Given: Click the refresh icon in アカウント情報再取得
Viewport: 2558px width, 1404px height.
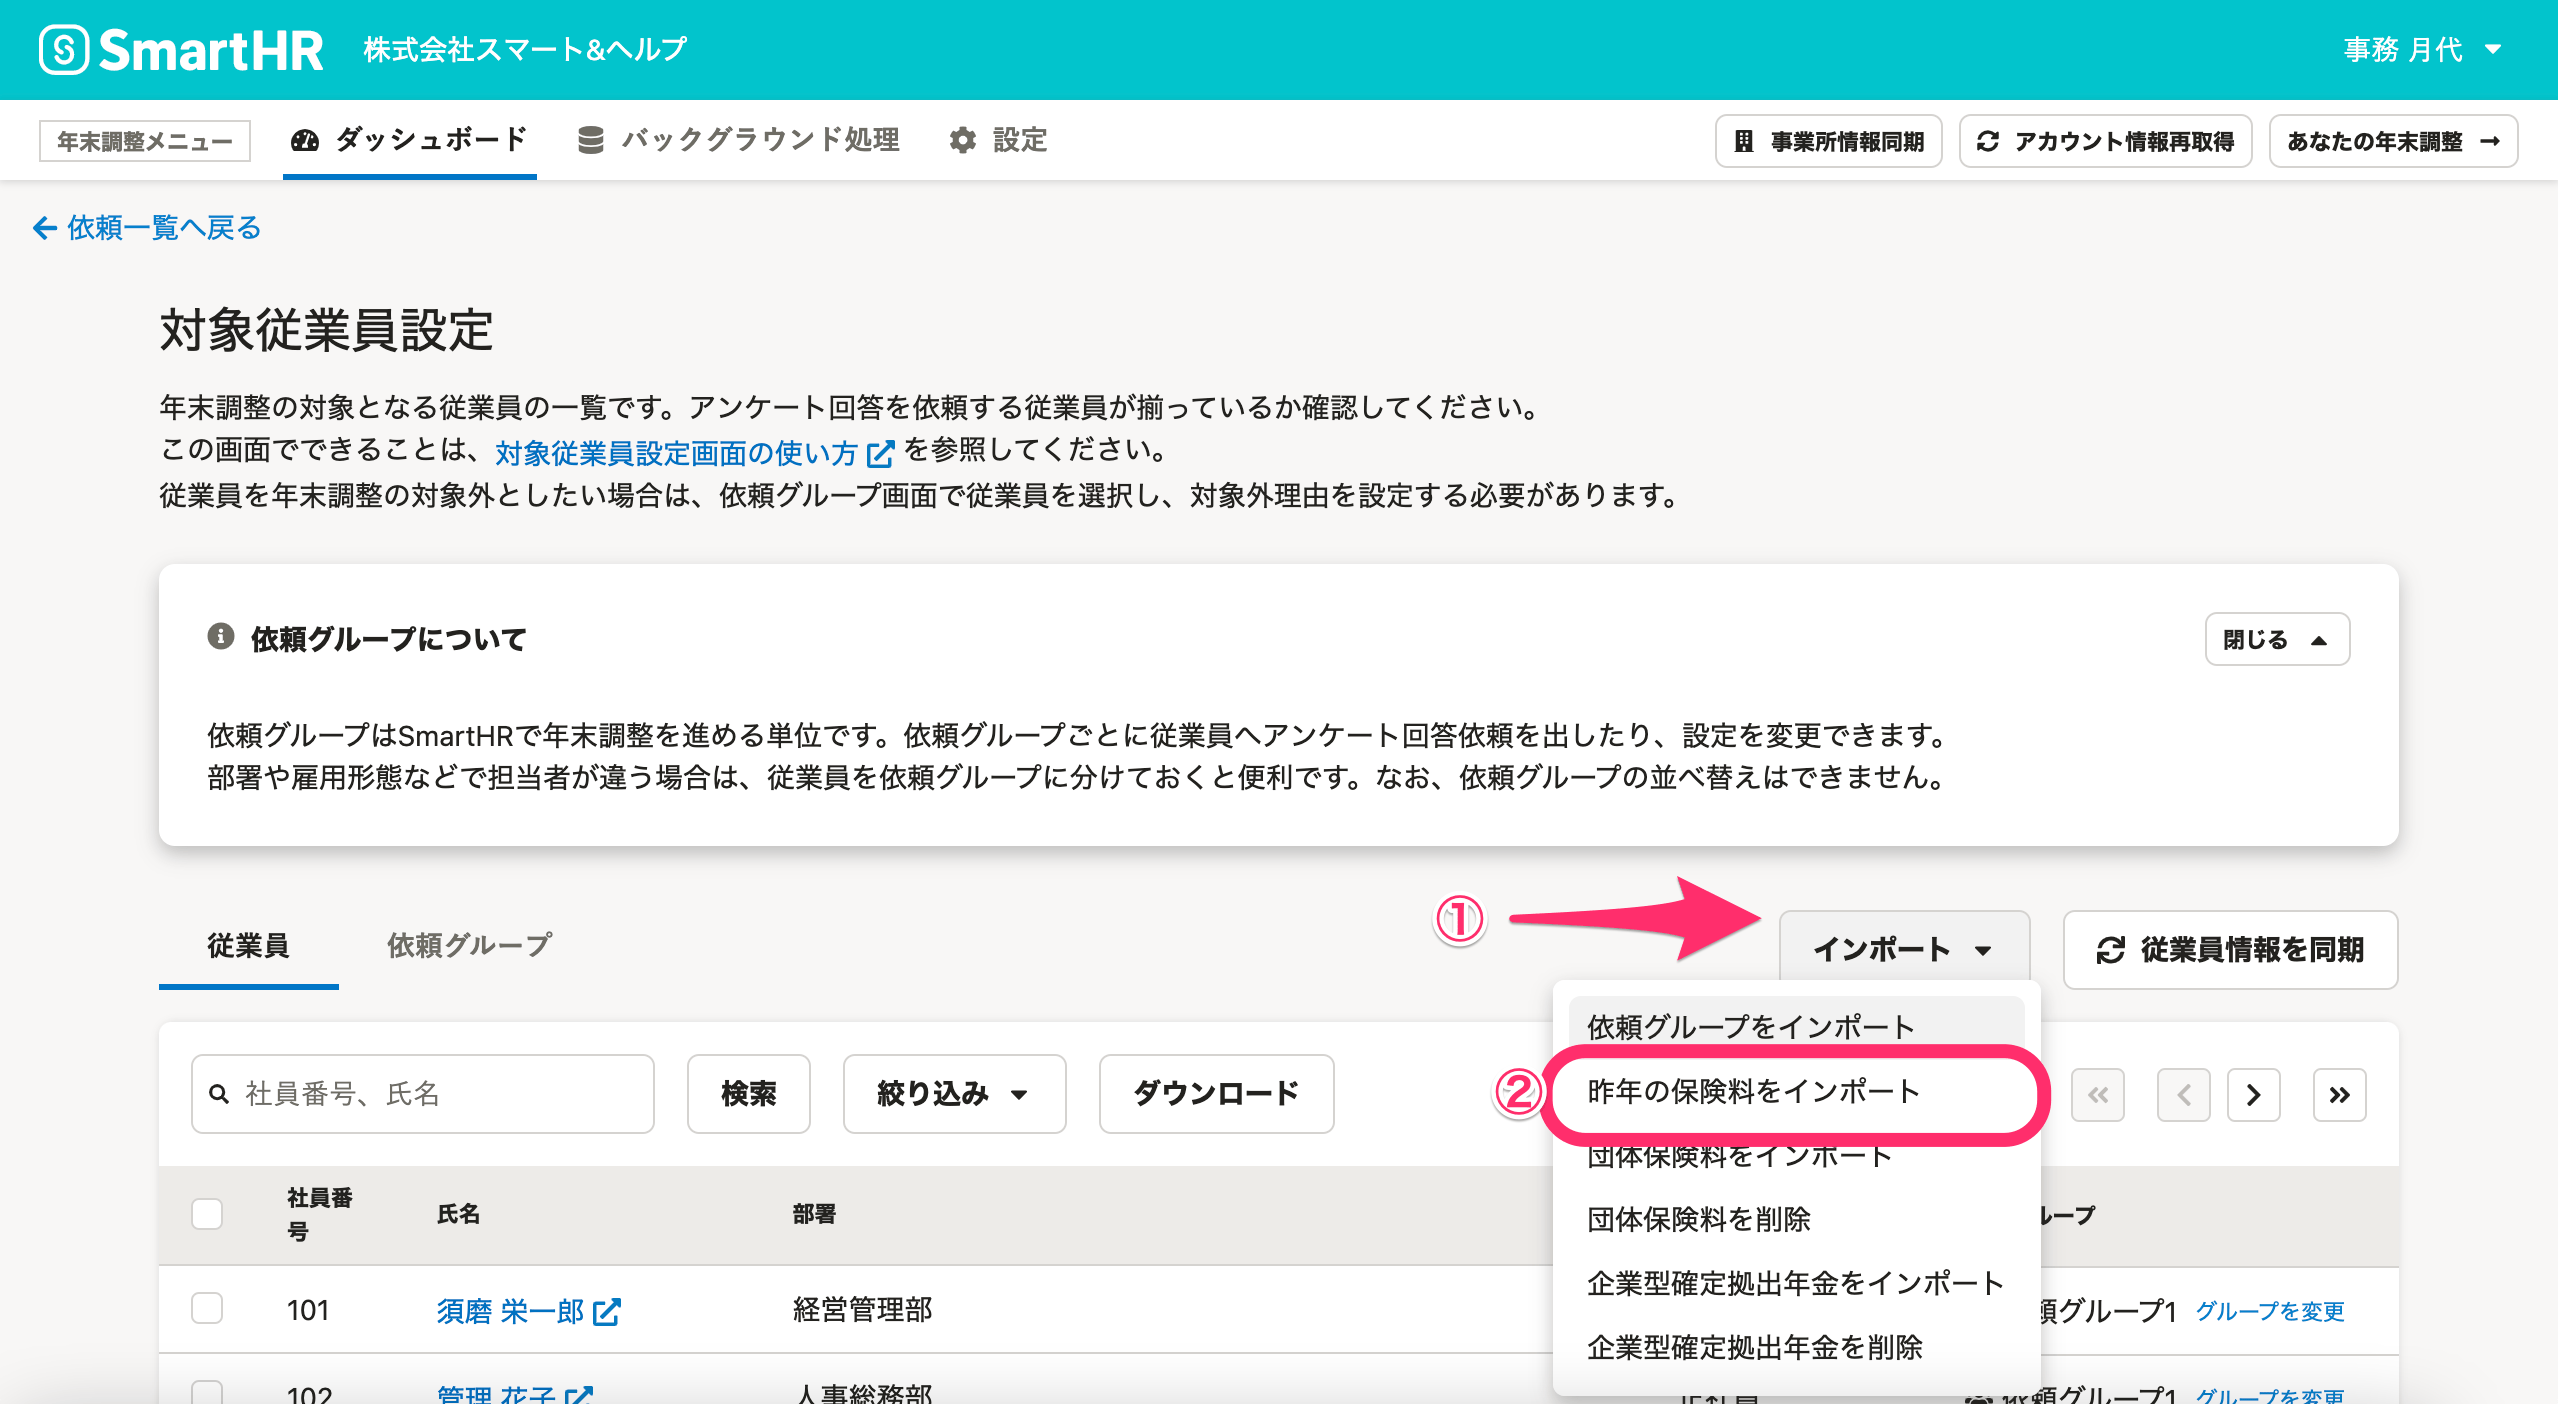Looking at the screenshot, I should (x=1988, y=141).
